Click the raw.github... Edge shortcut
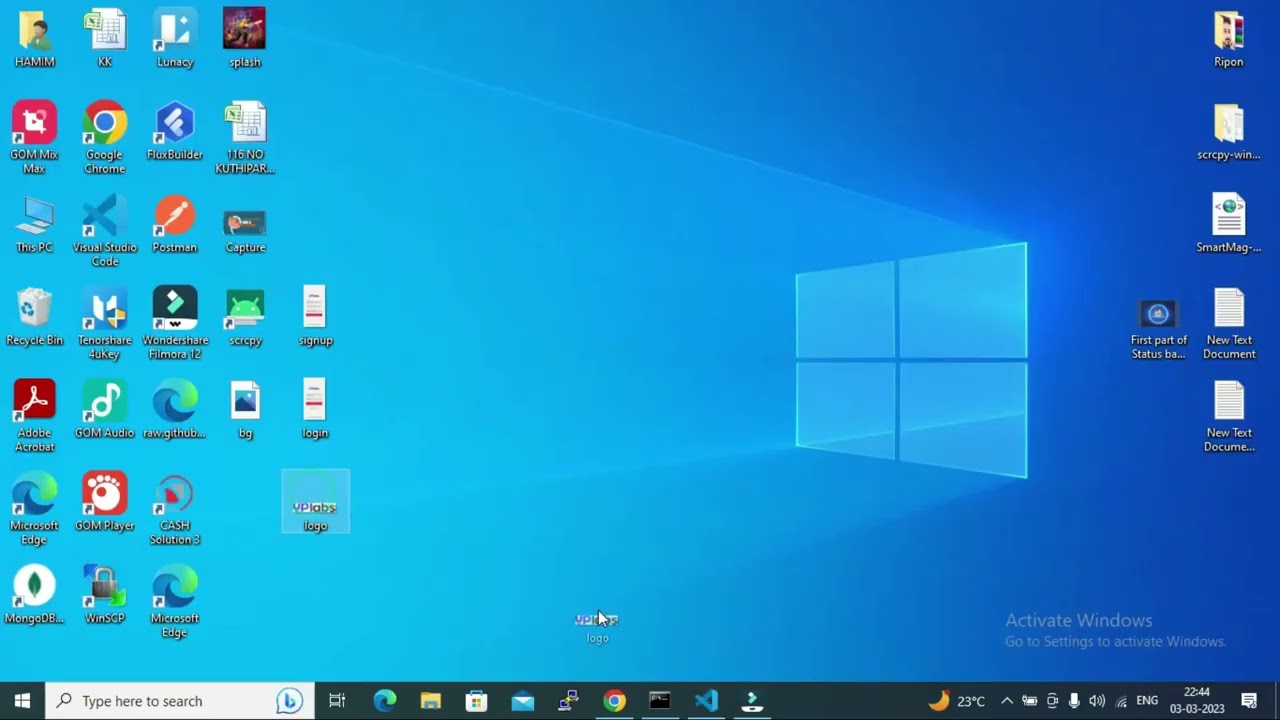Viewport: 1280px width, 720px height. click(x=175, y=409)
